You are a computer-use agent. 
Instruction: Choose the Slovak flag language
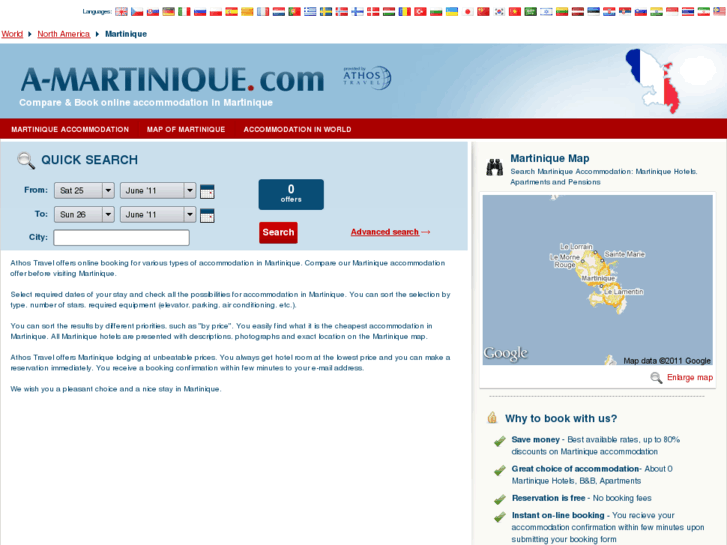click(153, 12)
